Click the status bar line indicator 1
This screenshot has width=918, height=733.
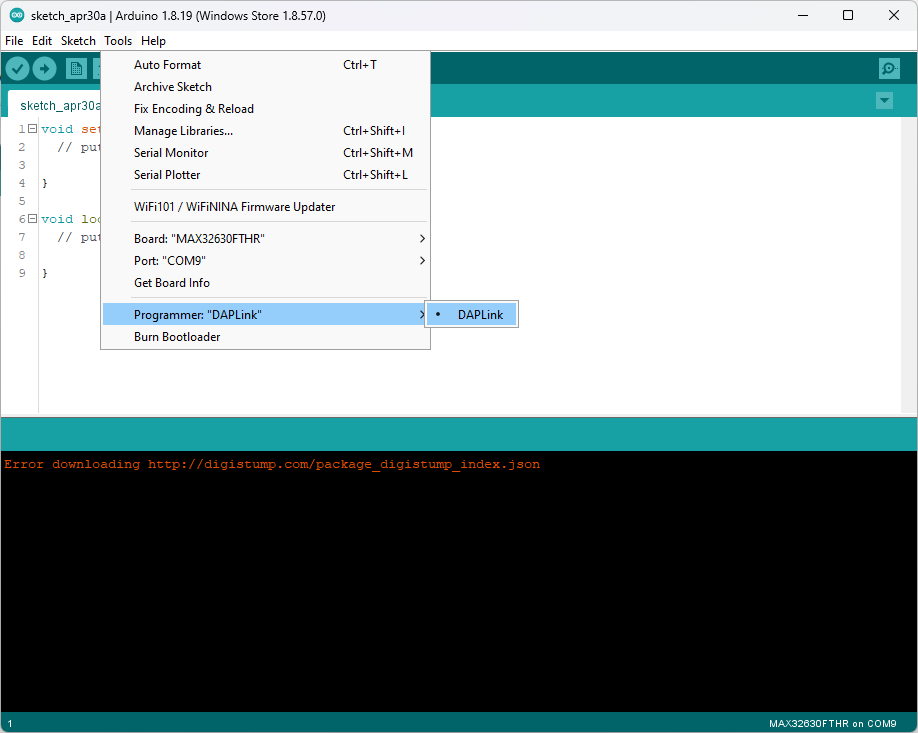coord(10,724)
